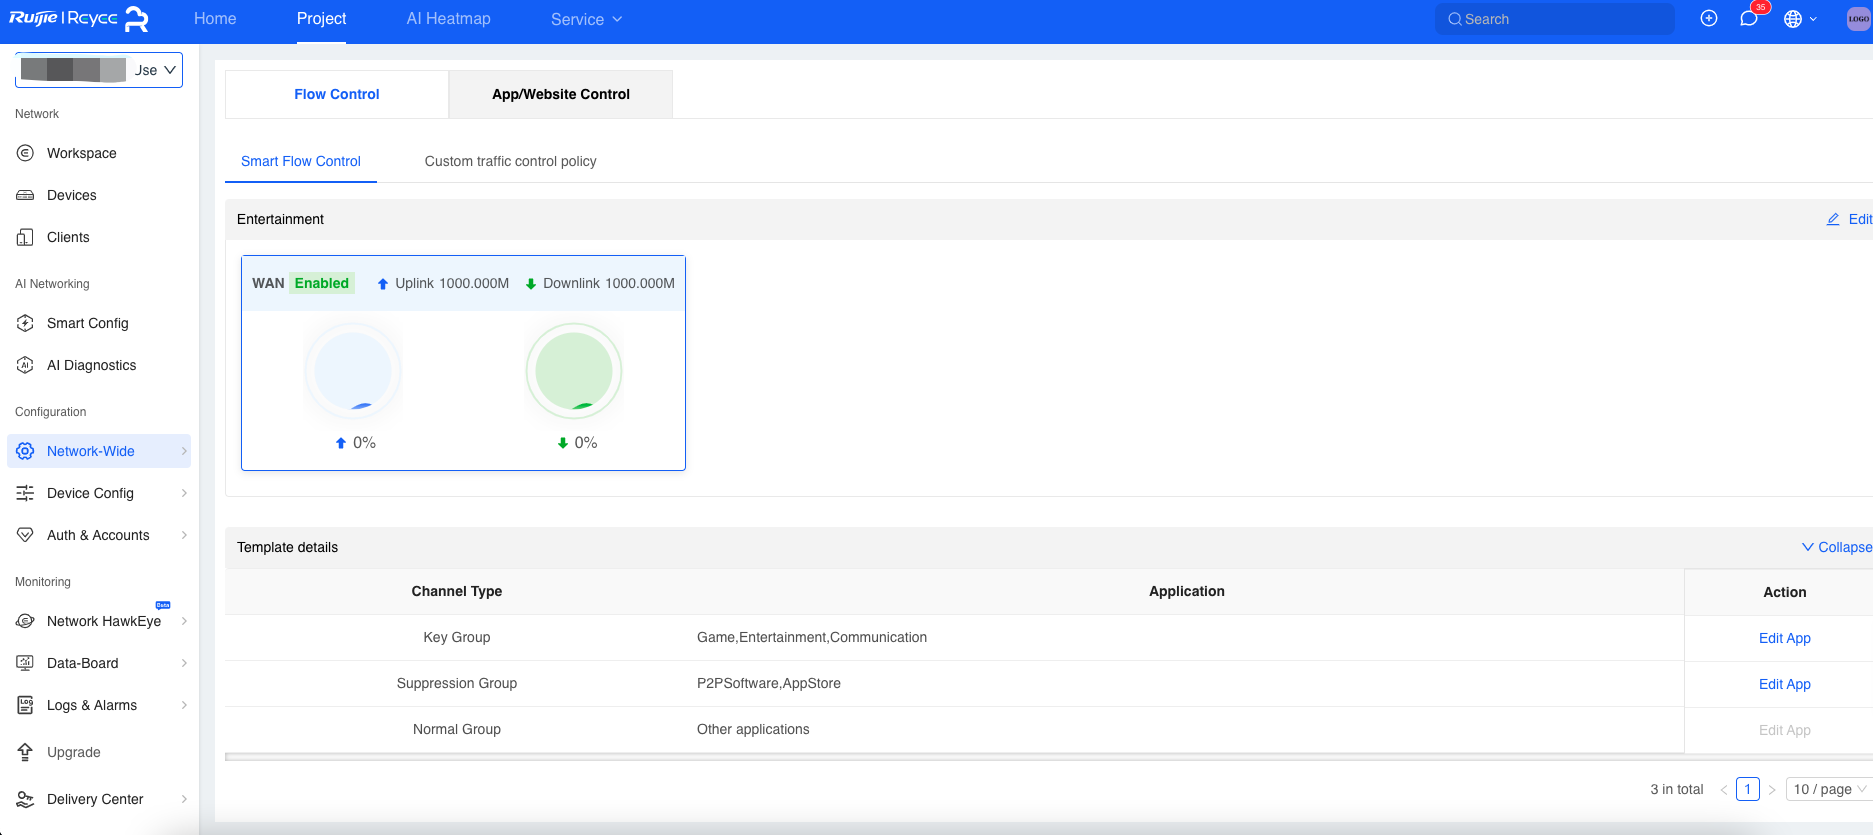Open AI Diagnostics icon
This screenshot has height=835, width=1873.
coord(26,365)
